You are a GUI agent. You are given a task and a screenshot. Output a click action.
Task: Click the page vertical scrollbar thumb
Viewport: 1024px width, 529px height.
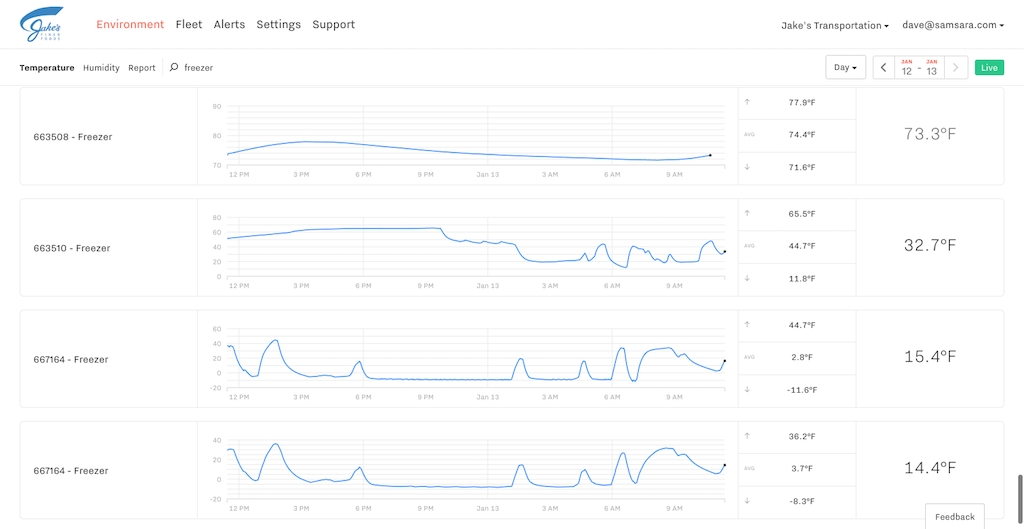coord(1019,497)
